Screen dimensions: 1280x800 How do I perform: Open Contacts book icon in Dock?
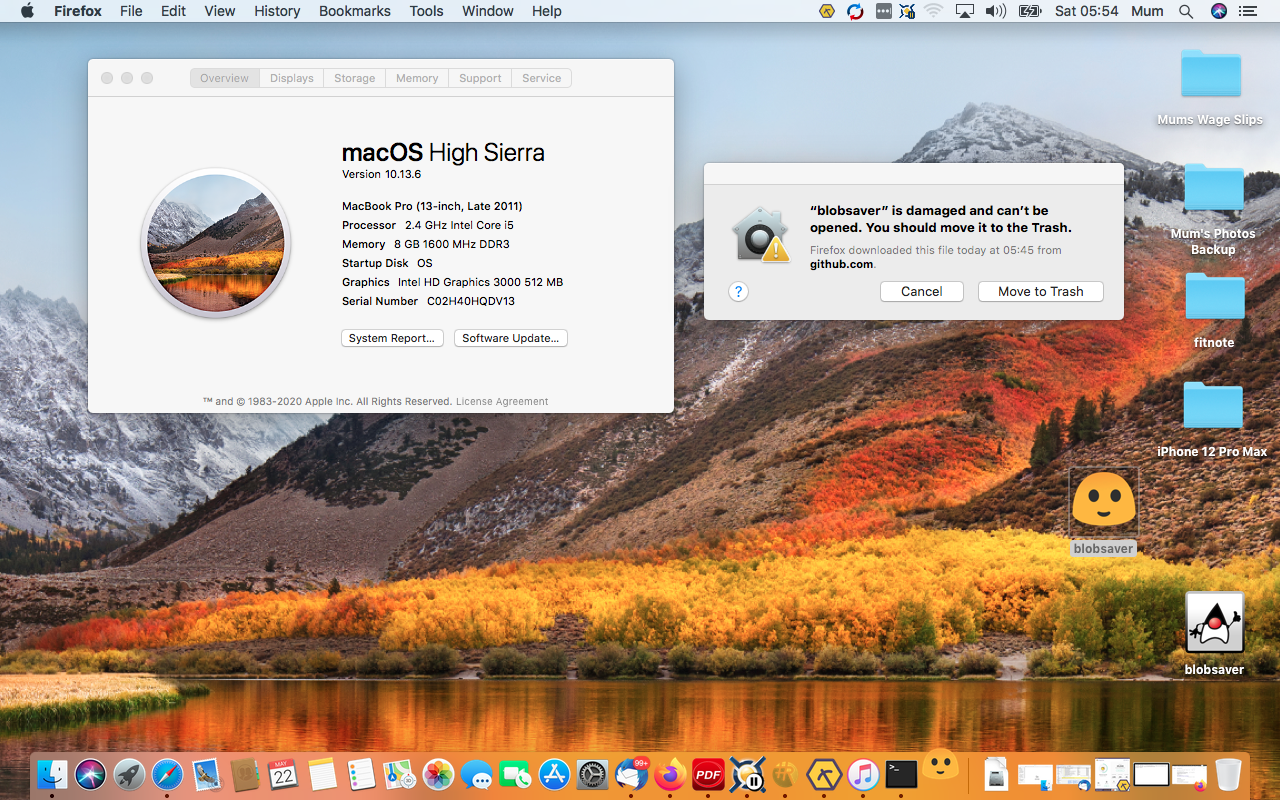(x=245, y=774)
